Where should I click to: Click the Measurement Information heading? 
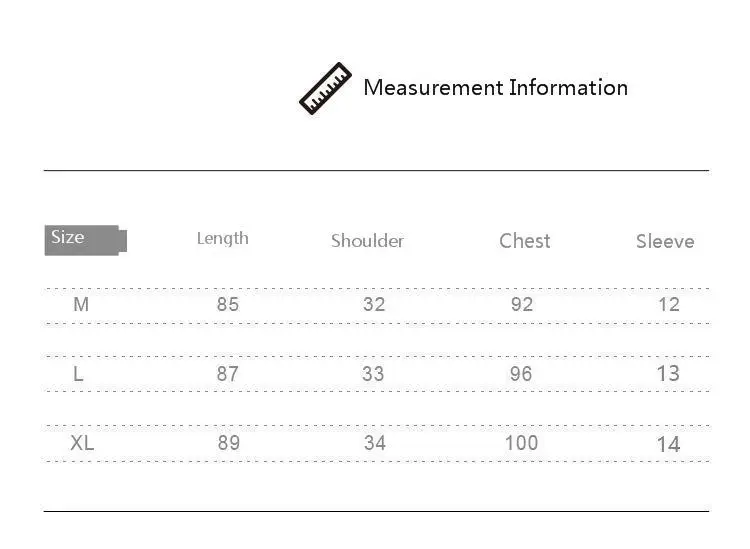coord(496,88)
